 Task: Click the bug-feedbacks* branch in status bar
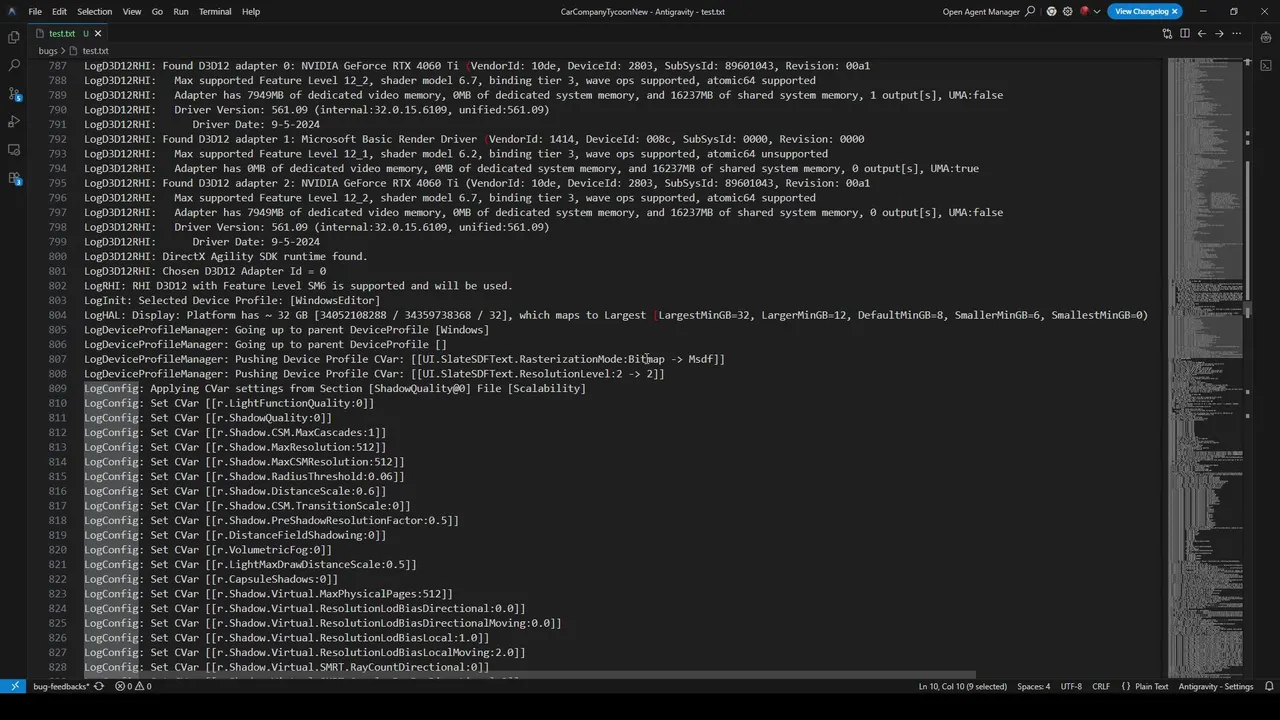coord(61,686)
